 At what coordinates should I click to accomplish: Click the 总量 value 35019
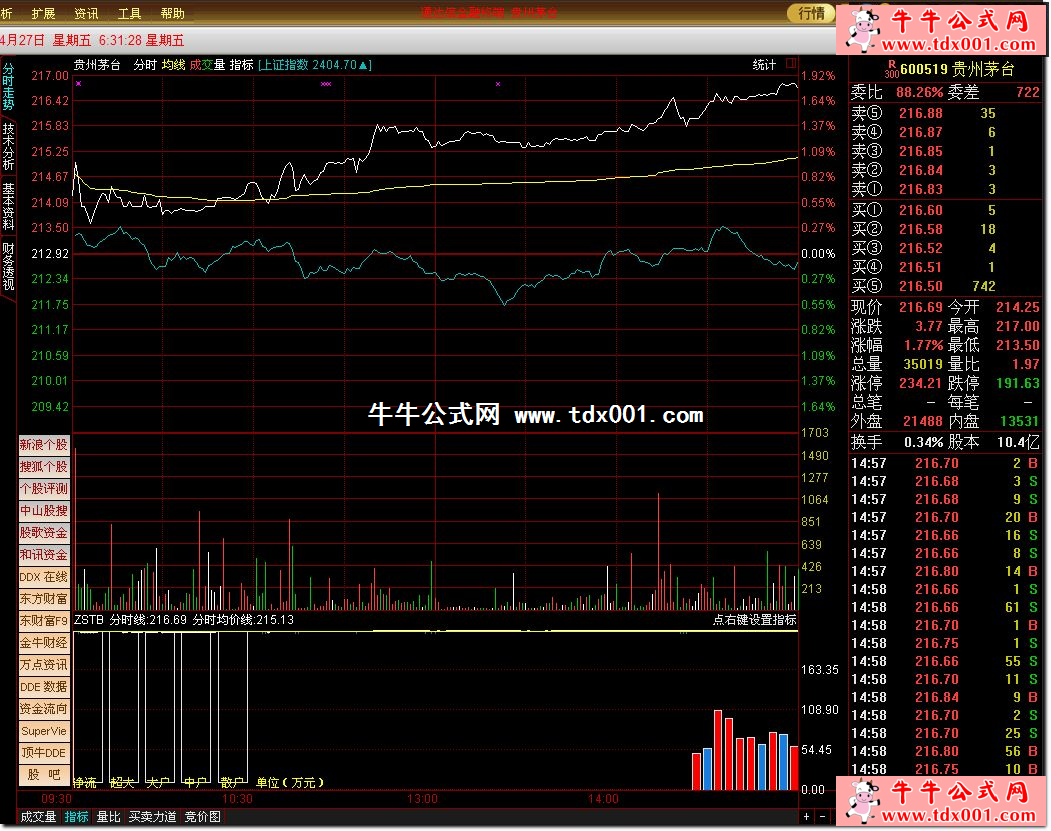click(923, 364)
